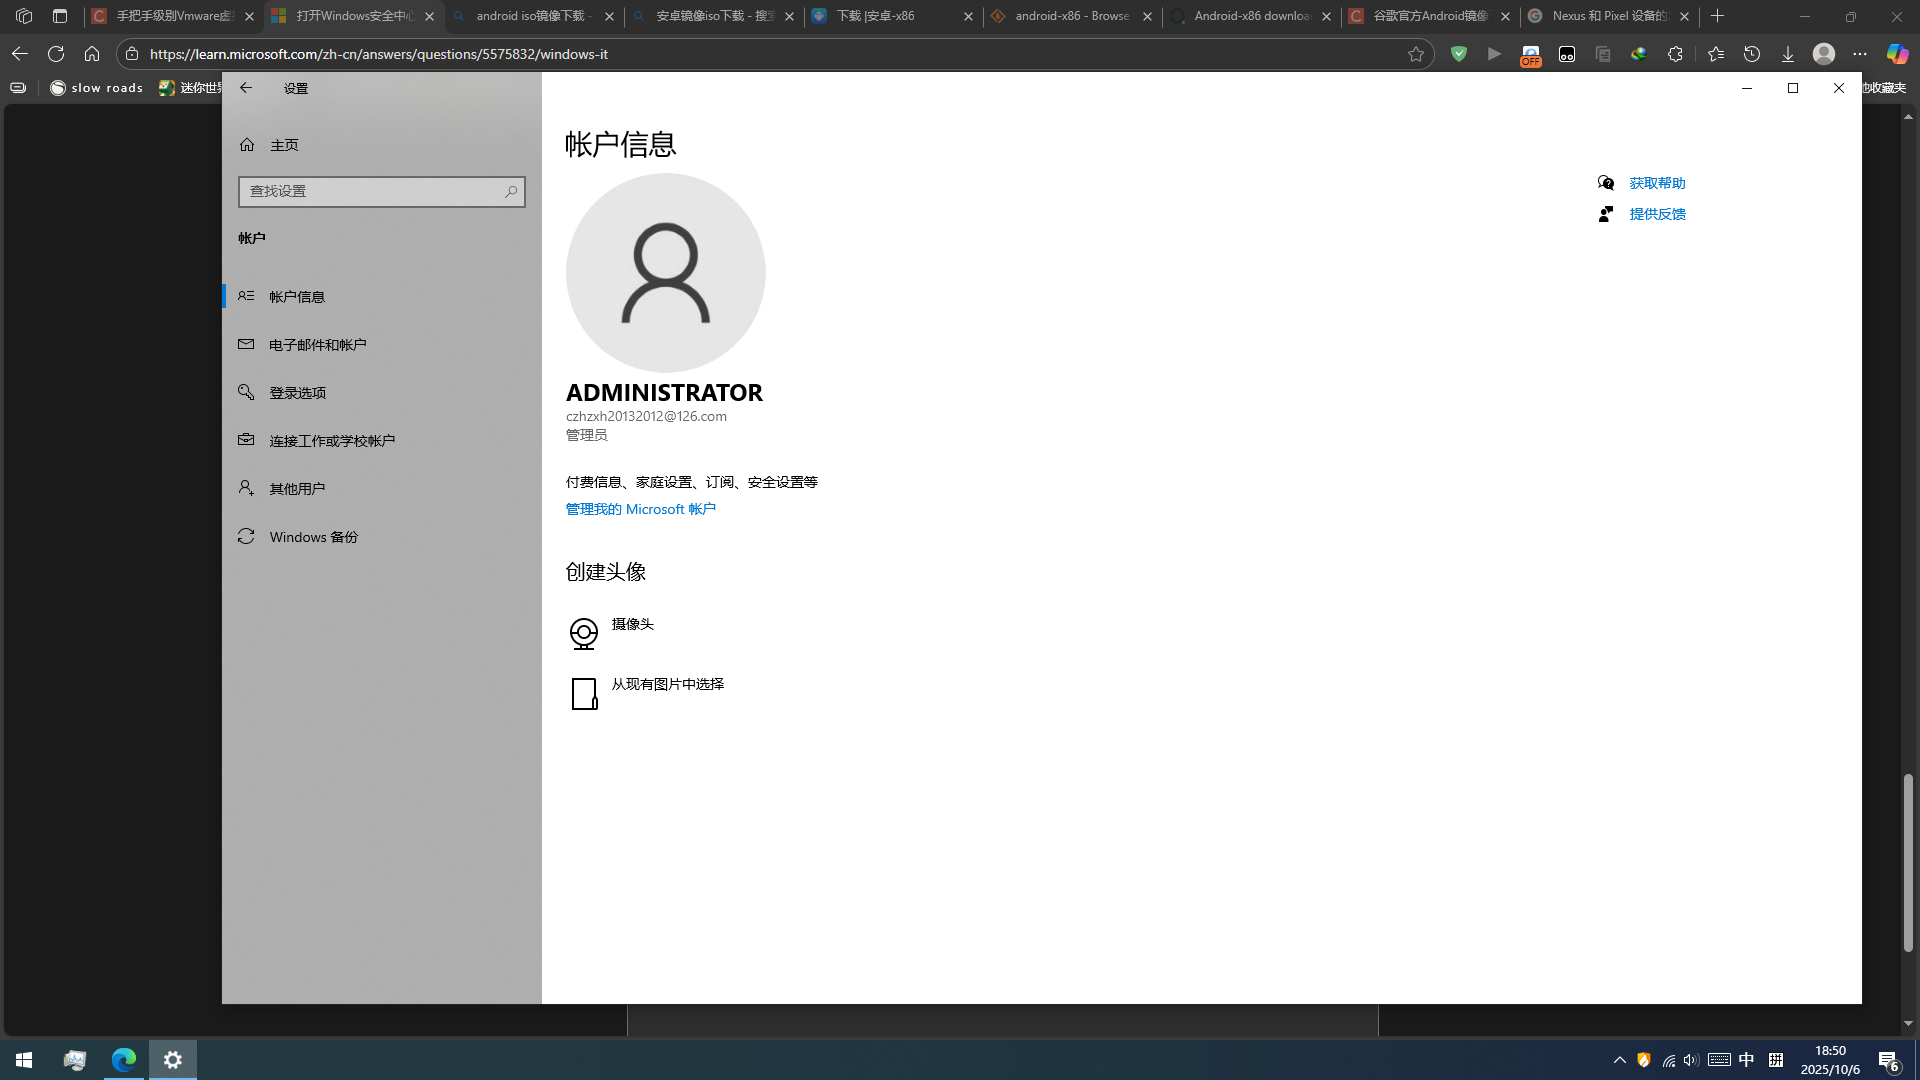
Task: Click 提供反馈 feedback link
Action: point(1656,214)
